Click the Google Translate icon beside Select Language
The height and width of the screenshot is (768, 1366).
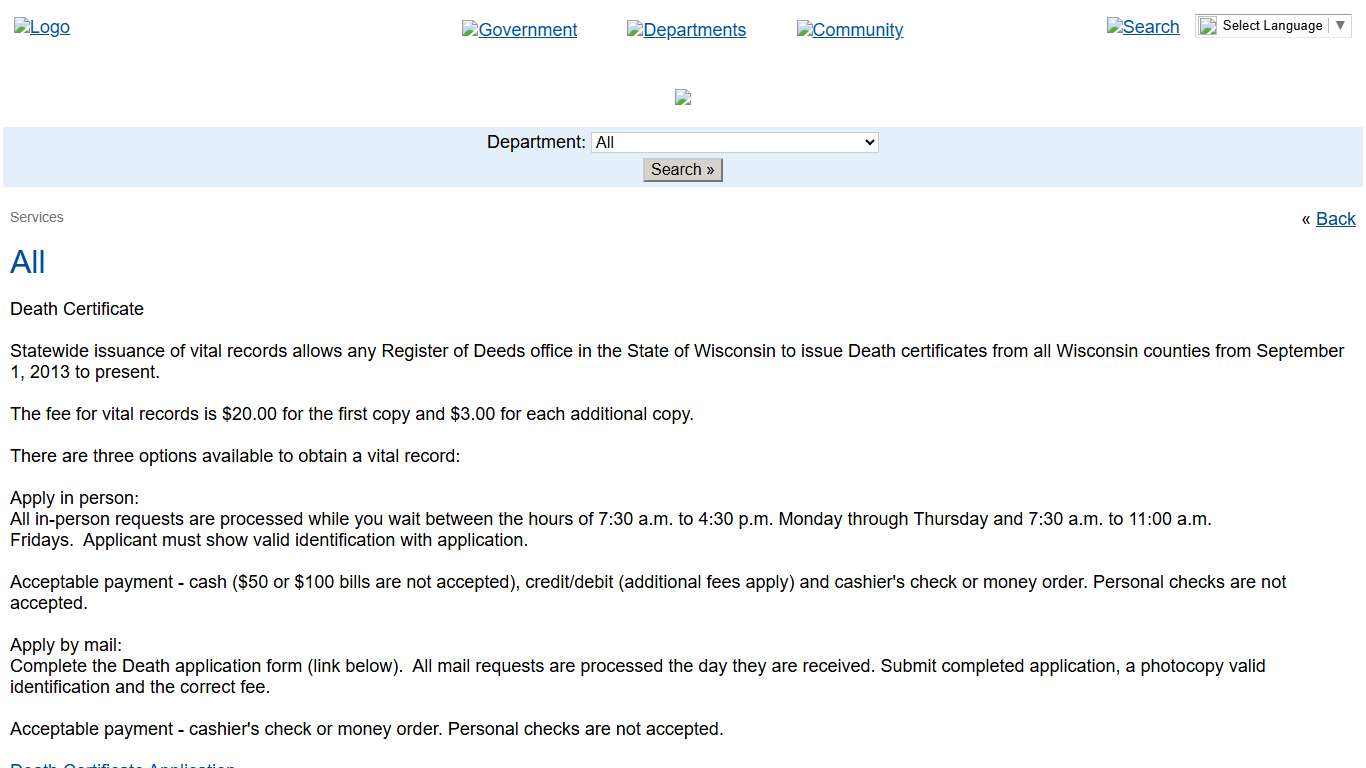(1208, 26)
